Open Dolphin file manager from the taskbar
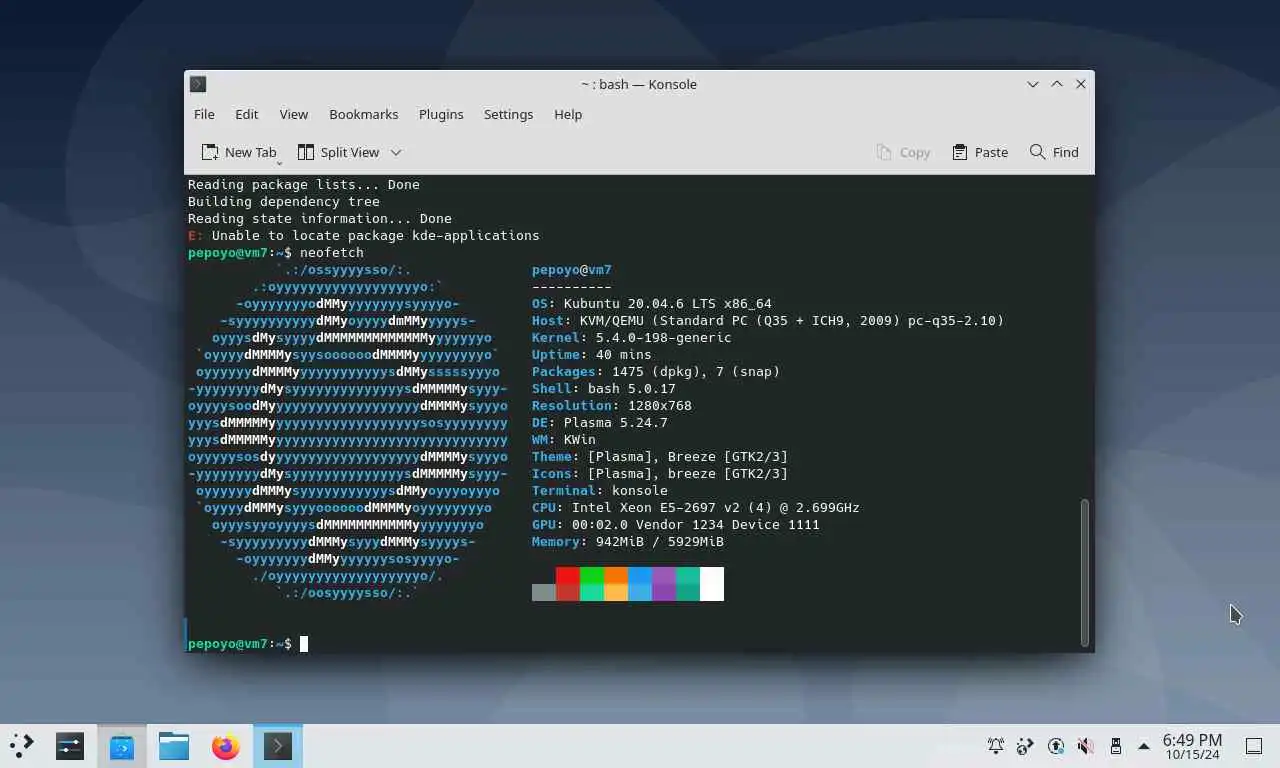 pyautogui.click(x=174, y=746)
